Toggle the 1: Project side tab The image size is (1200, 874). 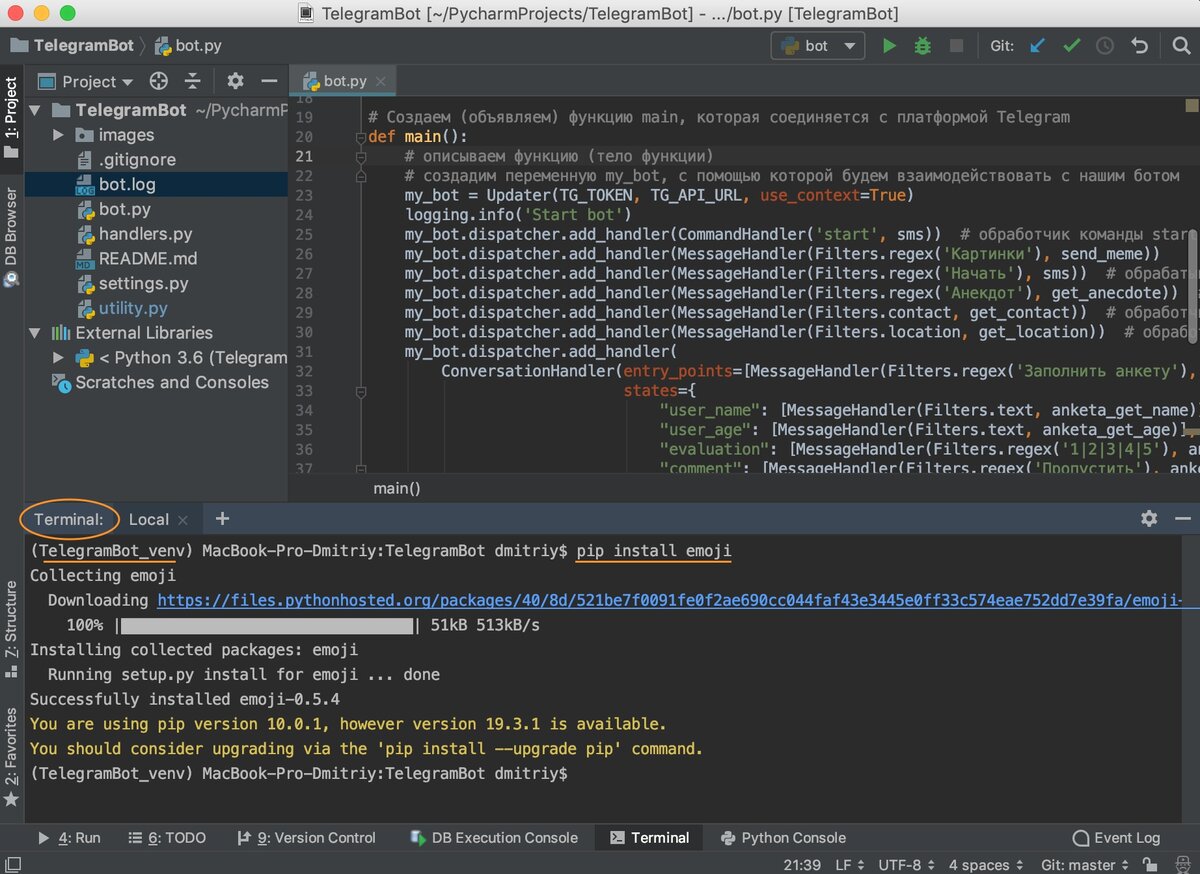[11, 117]
